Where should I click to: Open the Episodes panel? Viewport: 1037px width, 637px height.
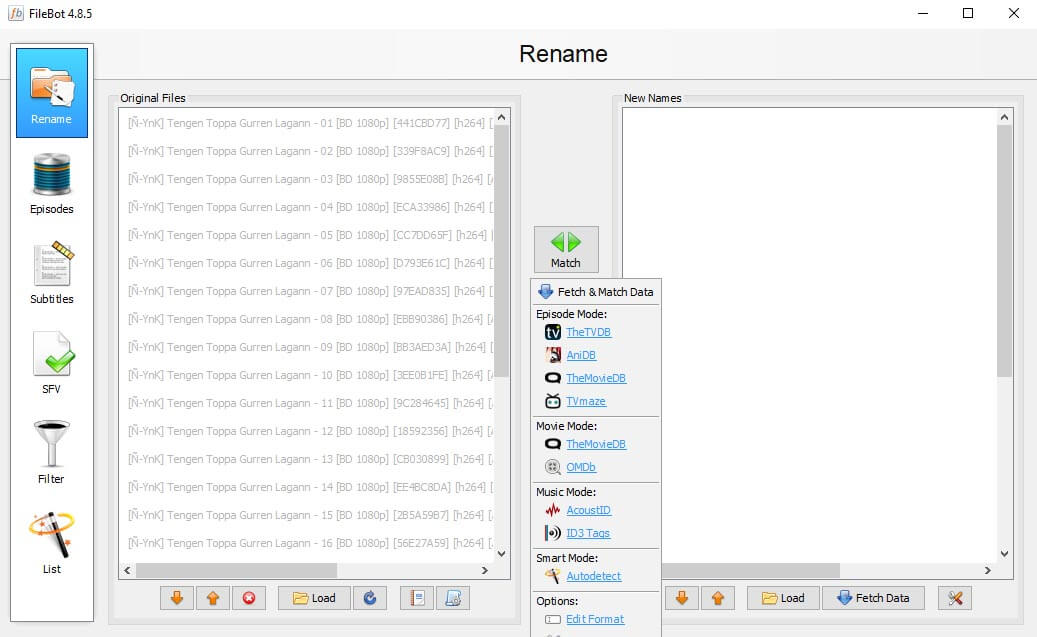(52, 183)
